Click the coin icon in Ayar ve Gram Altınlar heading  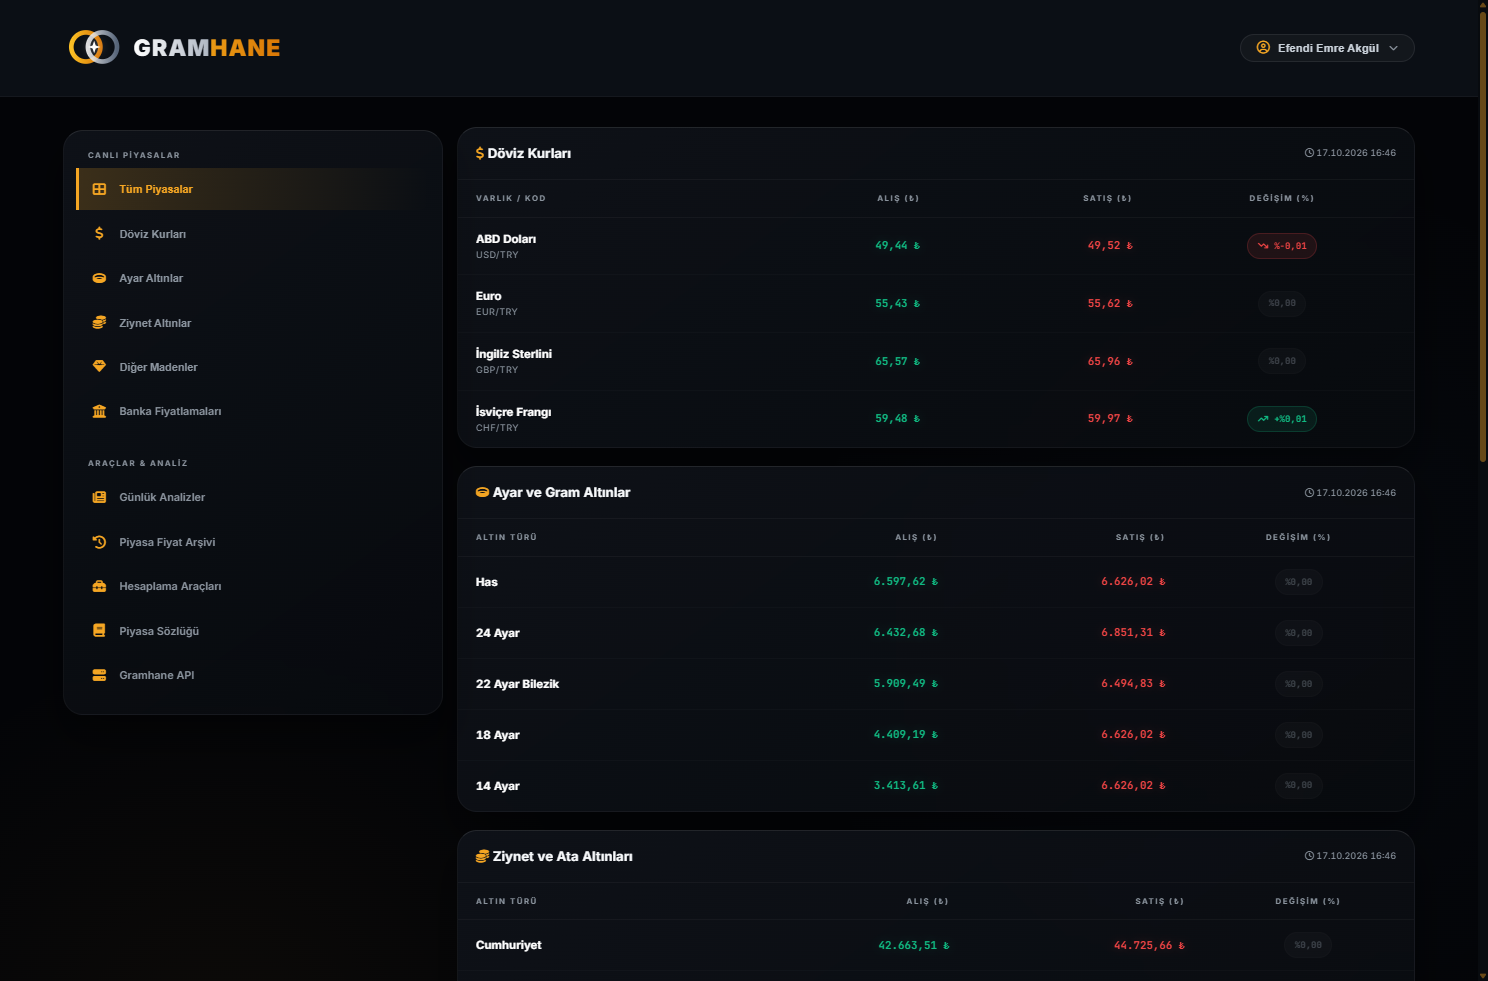click(x=482, y=492)
